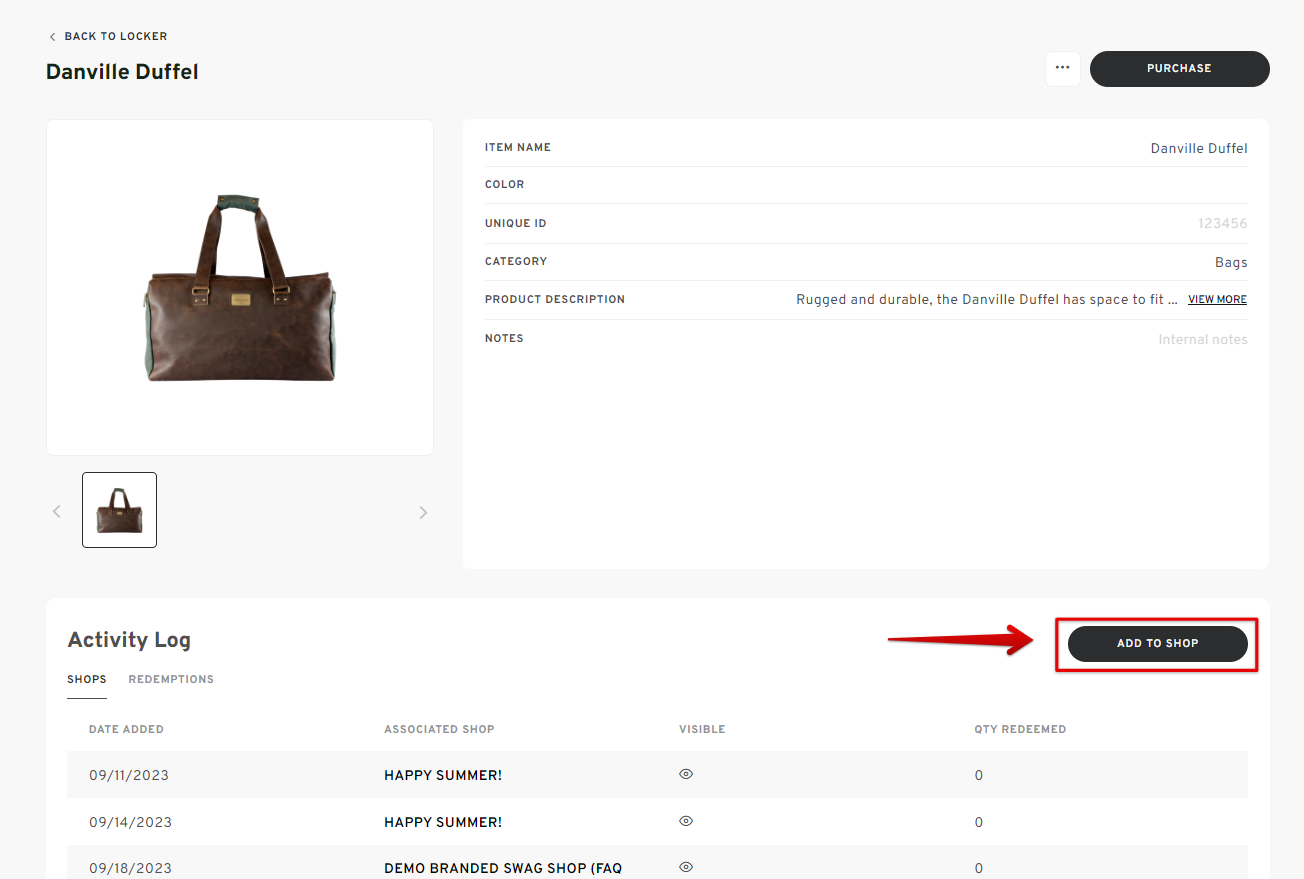This screenshot has width=1304, height=879.
Task: Click the Date Added column header
Action: (x=126, y=730)
